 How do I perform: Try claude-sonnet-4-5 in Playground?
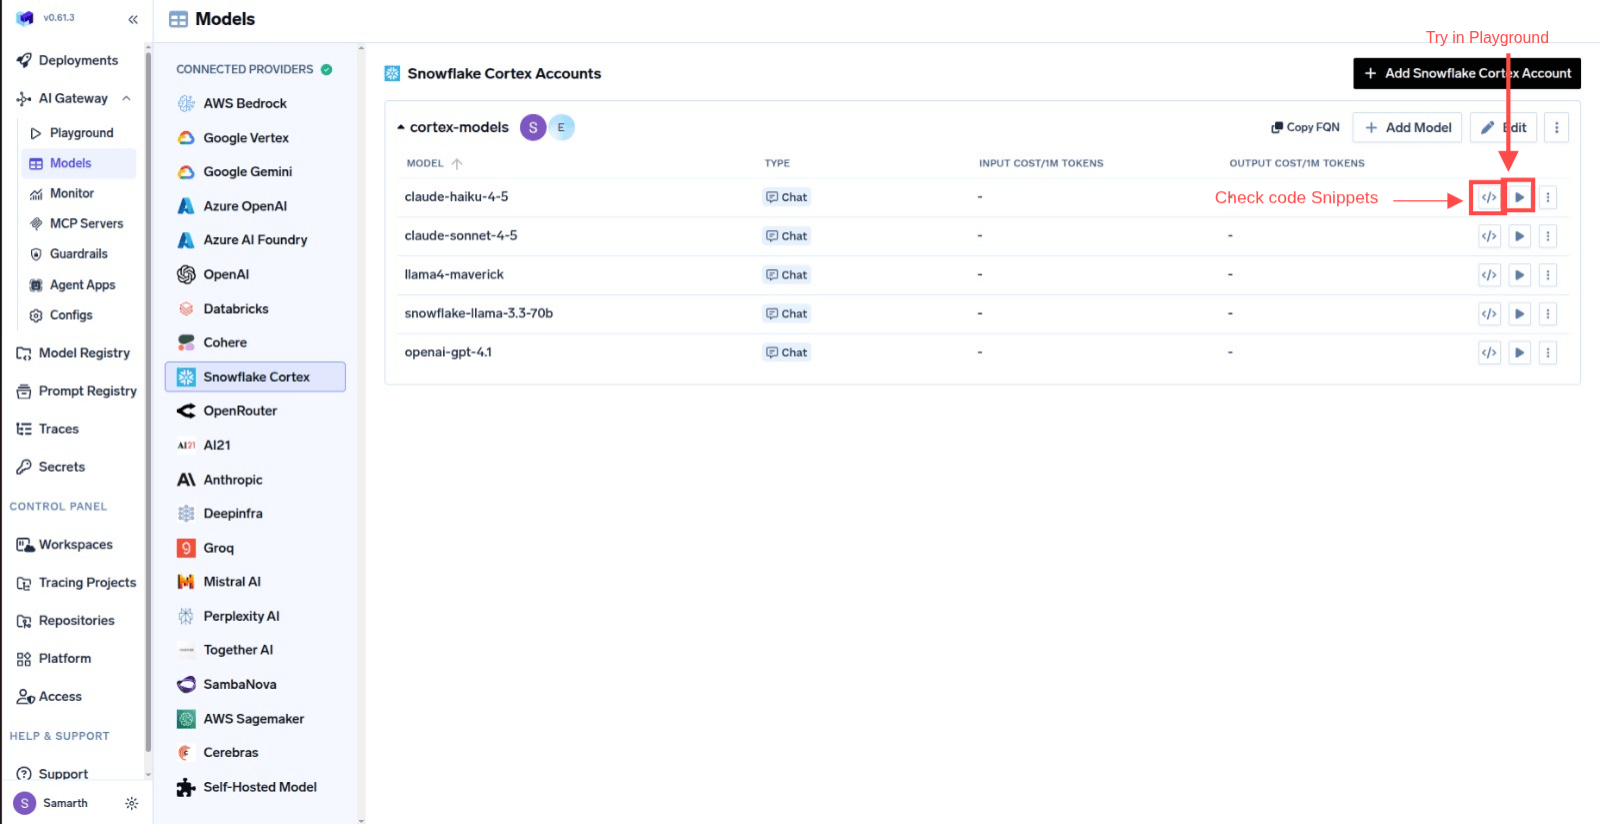1519,236
